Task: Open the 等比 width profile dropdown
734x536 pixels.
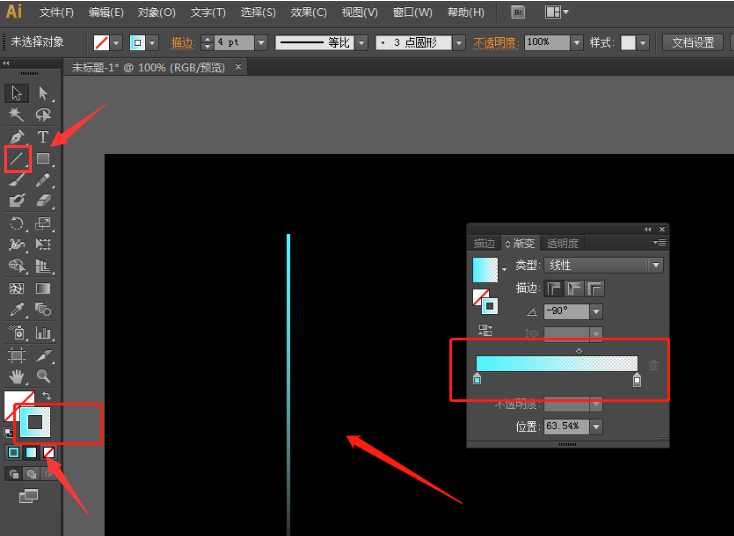Action: pyautogui.click(x=361, y=43)
